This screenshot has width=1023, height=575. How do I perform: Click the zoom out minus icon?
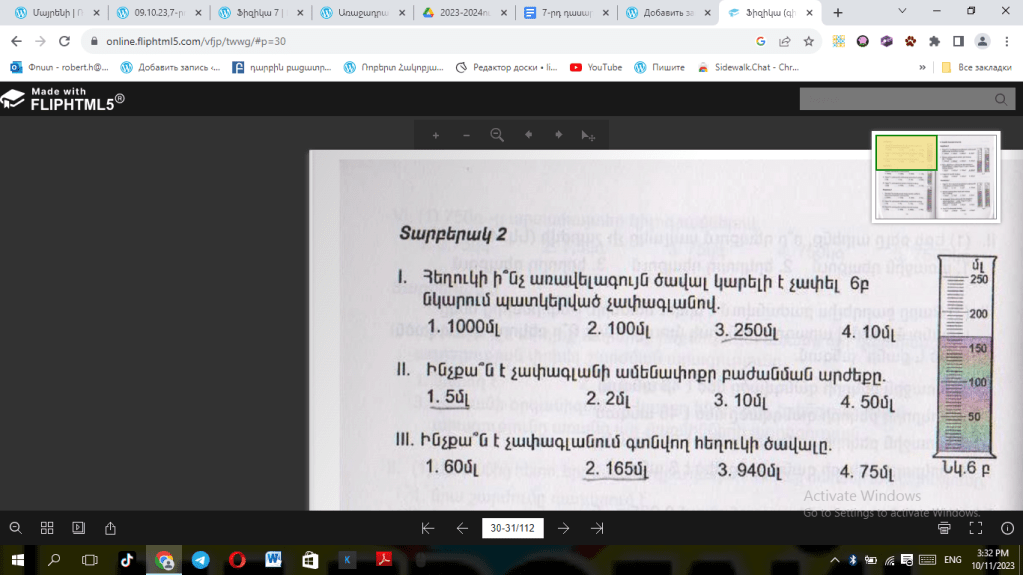click(466, 135)
